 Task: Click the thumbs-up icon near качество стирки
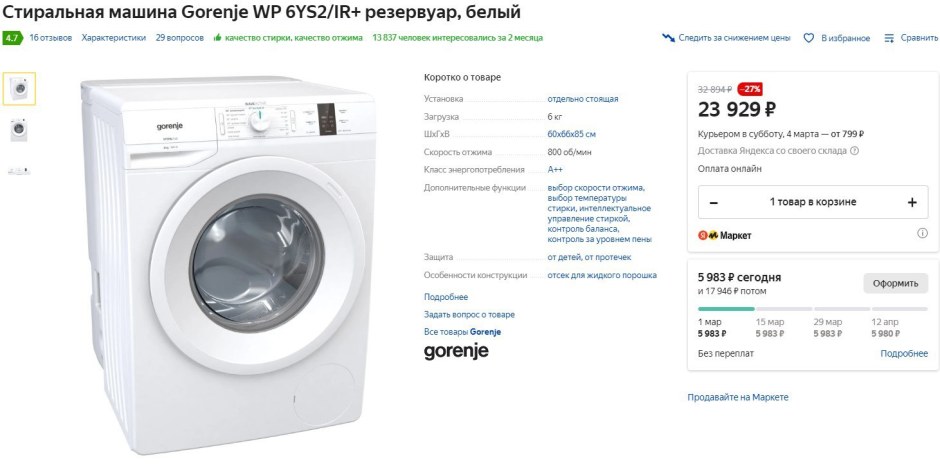click(218, 38)
